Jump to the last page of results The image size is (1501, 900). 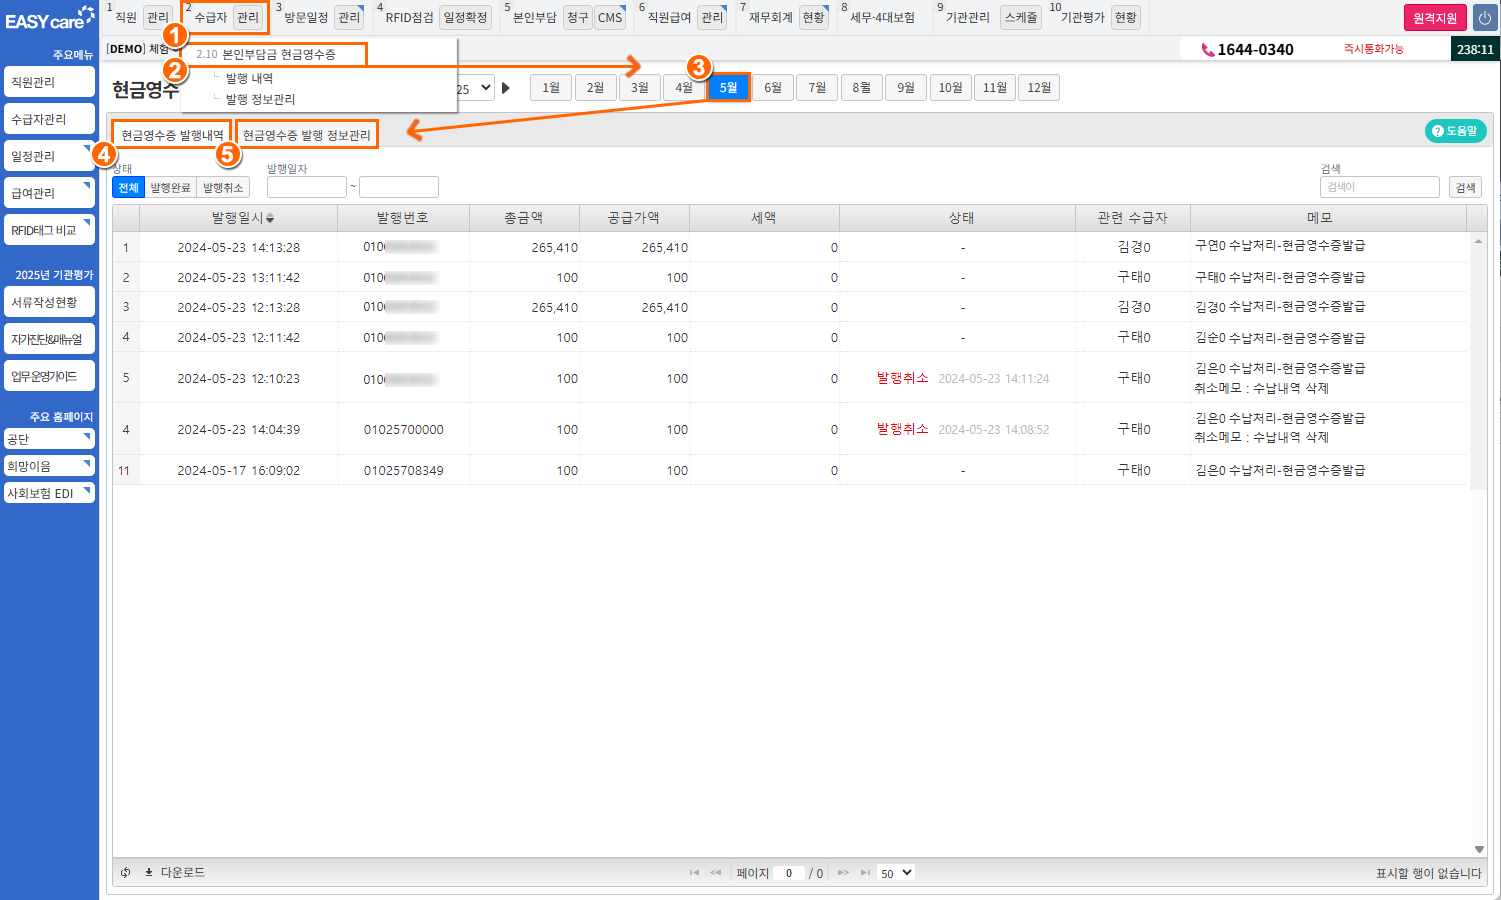pyautogui.click(x=865, y=873)
